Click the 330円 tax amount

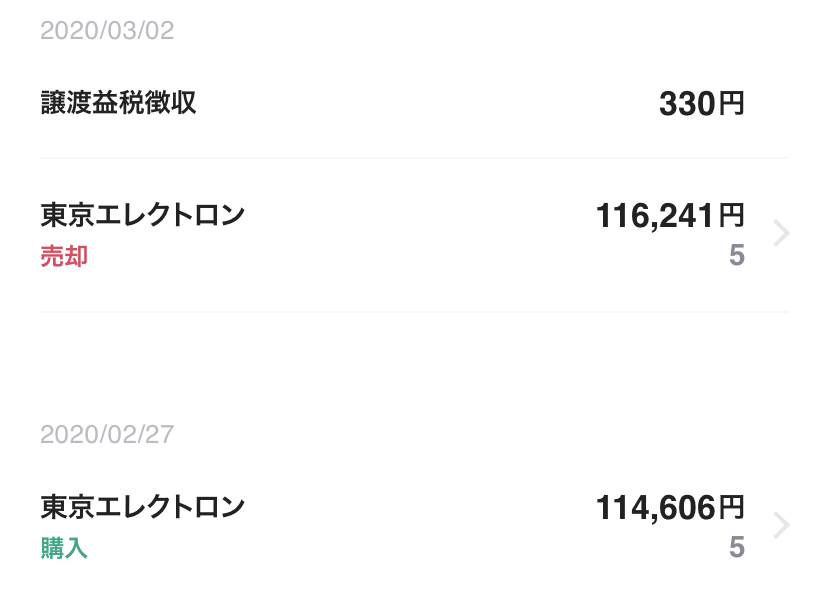[x=702, y=104]
